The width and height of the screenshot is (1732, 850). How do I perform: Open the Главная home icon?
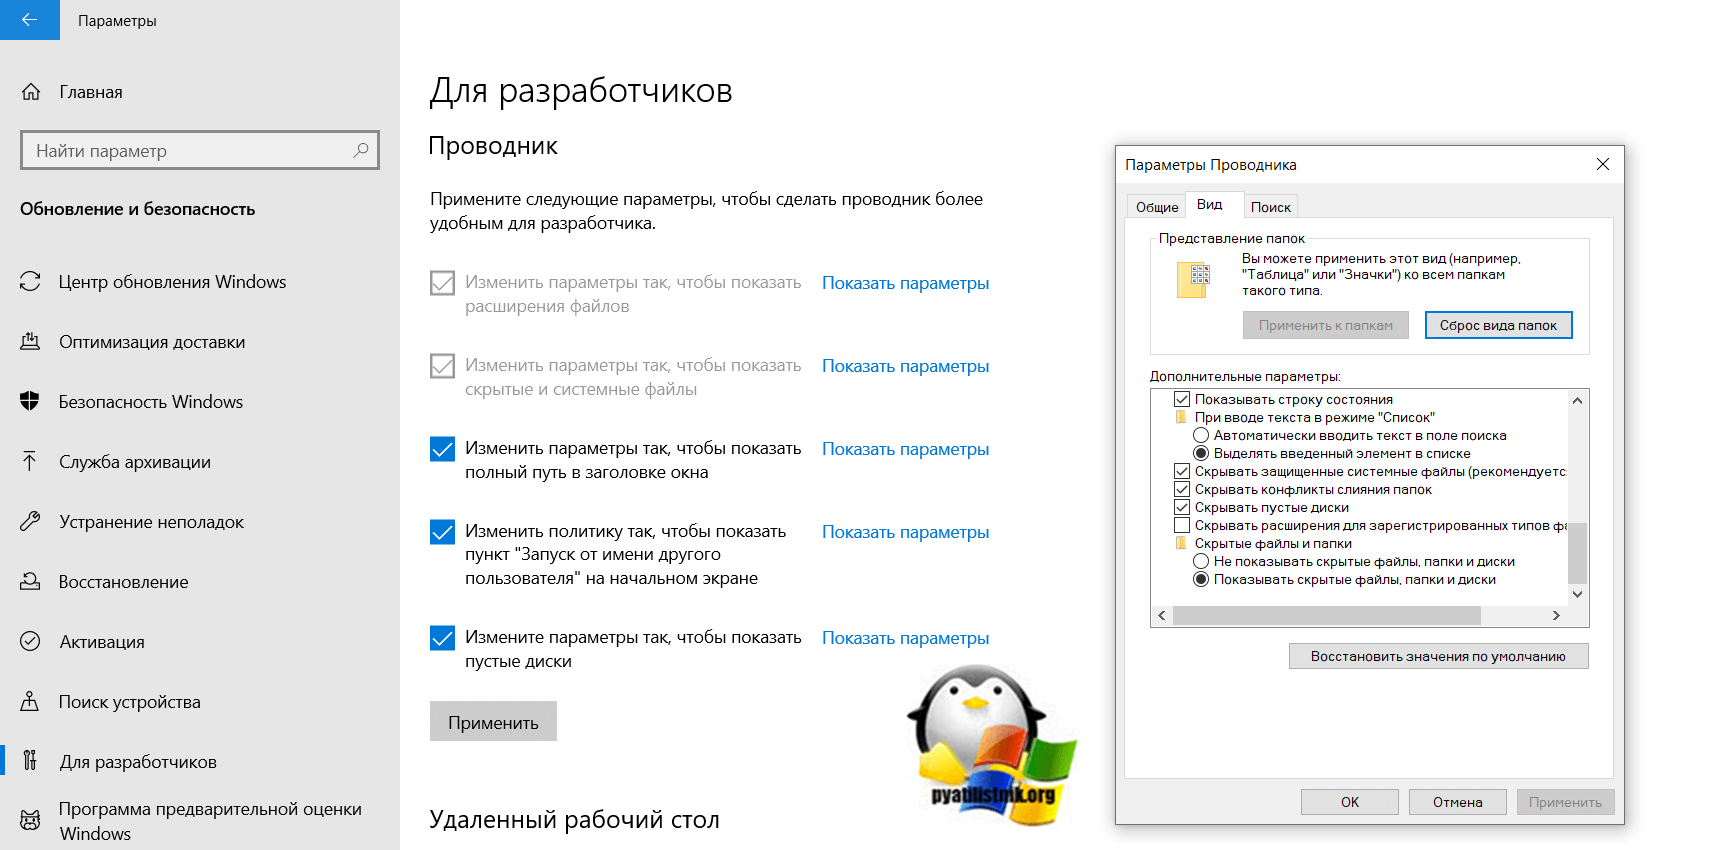pos(31,92)
